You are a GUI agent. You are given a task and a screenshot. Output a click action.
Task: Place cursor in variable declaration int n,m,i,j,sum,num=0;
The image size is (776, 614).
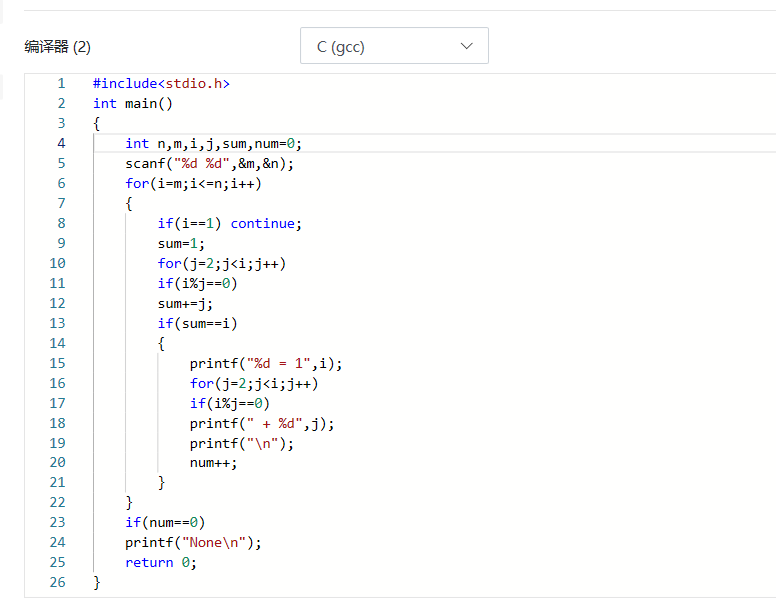coord(213,143)
